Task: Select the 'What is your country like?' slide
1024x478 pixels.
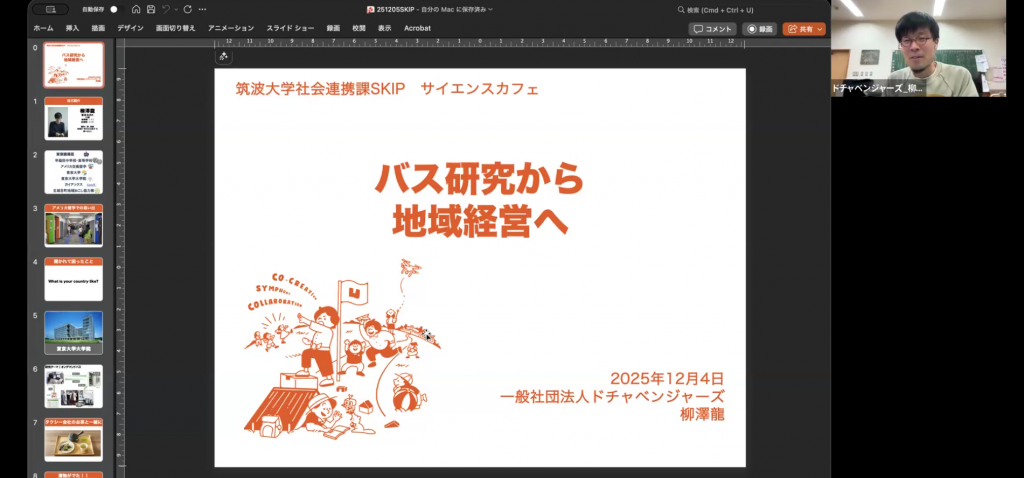Action: [x=73, y=280]
